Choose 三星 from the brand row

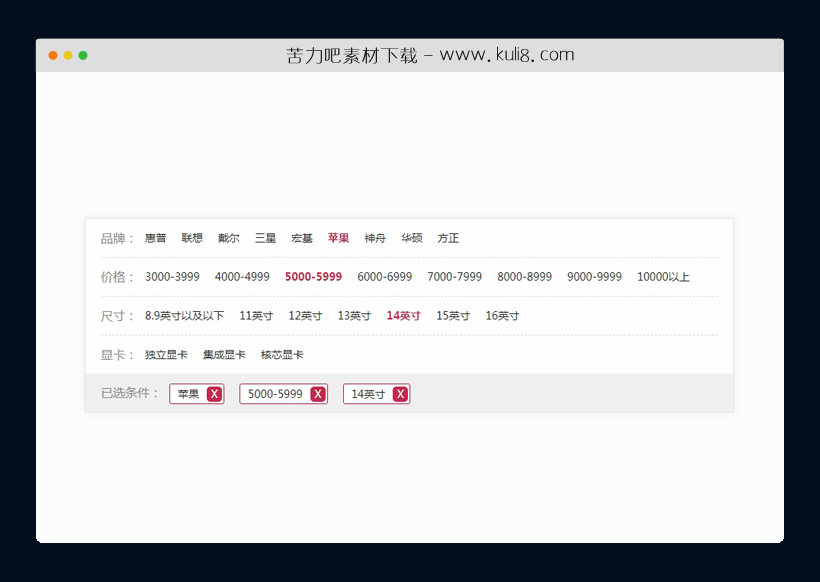coord(264,238)
